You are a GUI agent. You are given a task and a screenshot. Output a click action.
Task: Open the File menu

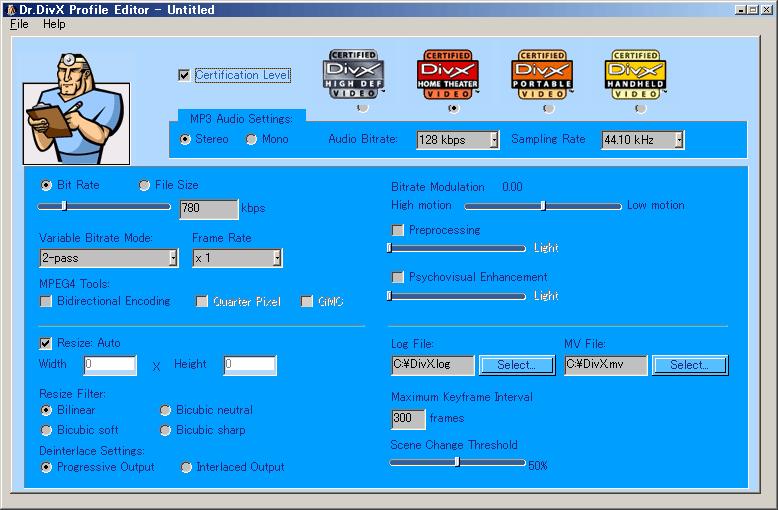click(x=19, y=24)
